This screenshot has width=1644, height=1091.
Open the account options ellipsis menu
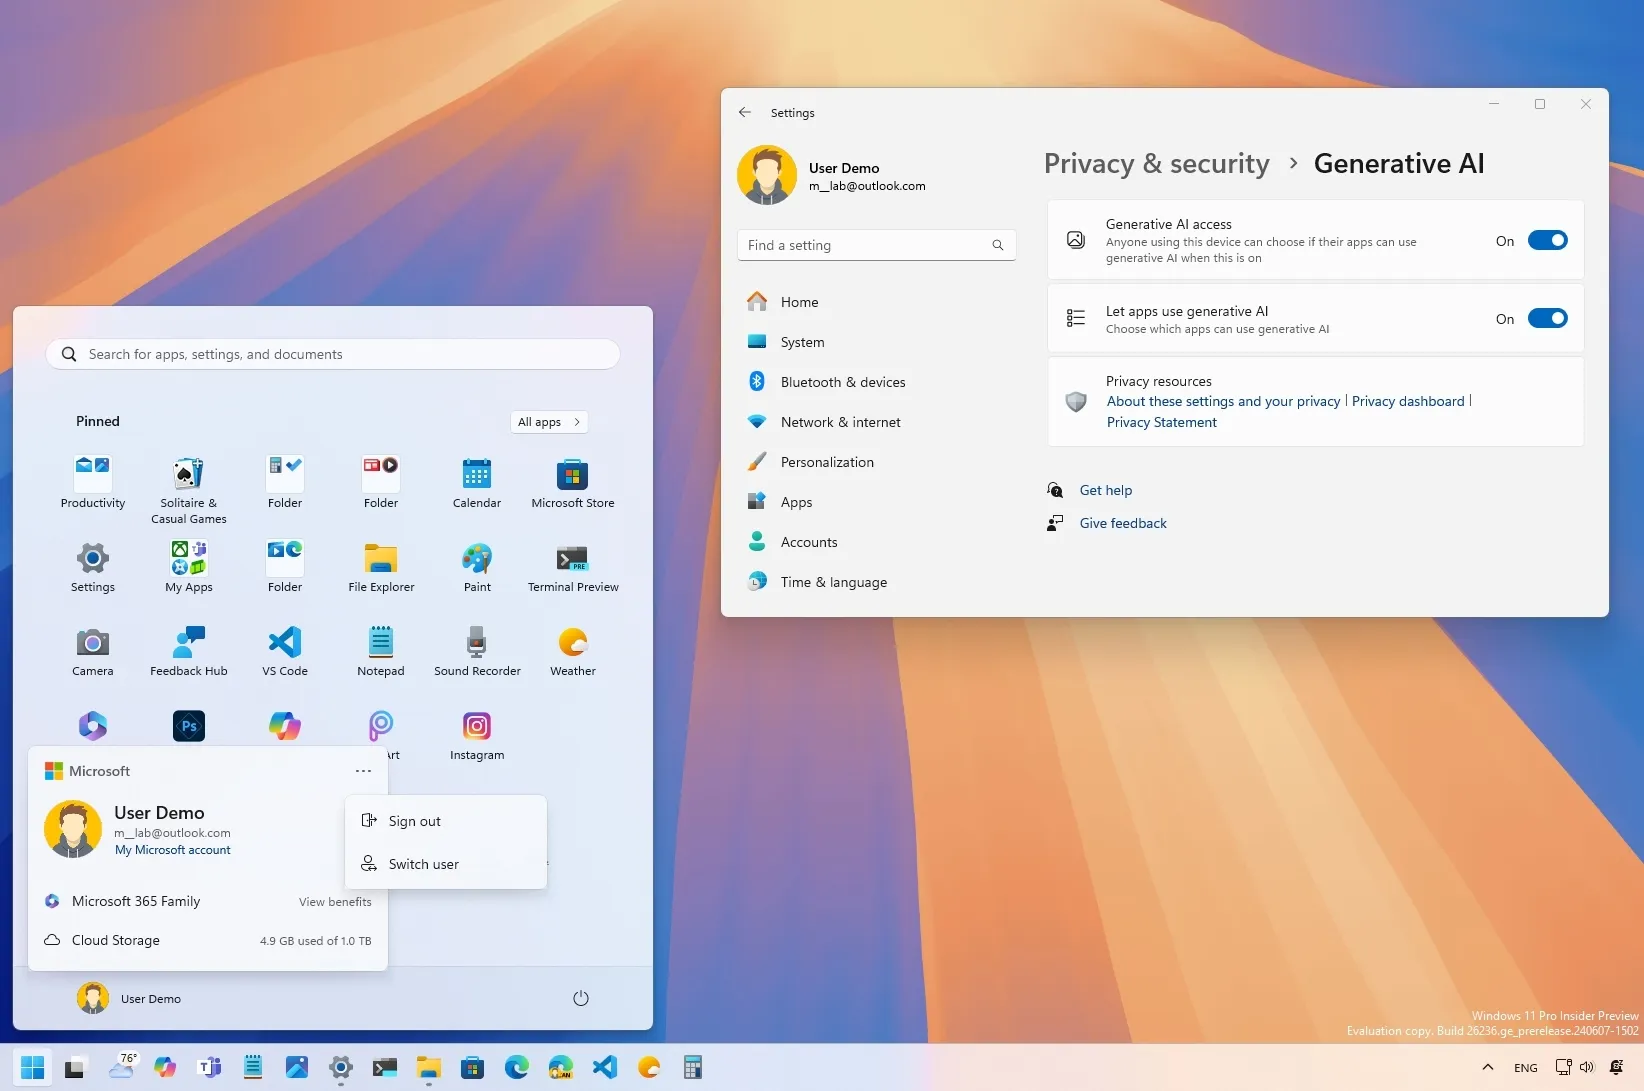pos(363,770)
